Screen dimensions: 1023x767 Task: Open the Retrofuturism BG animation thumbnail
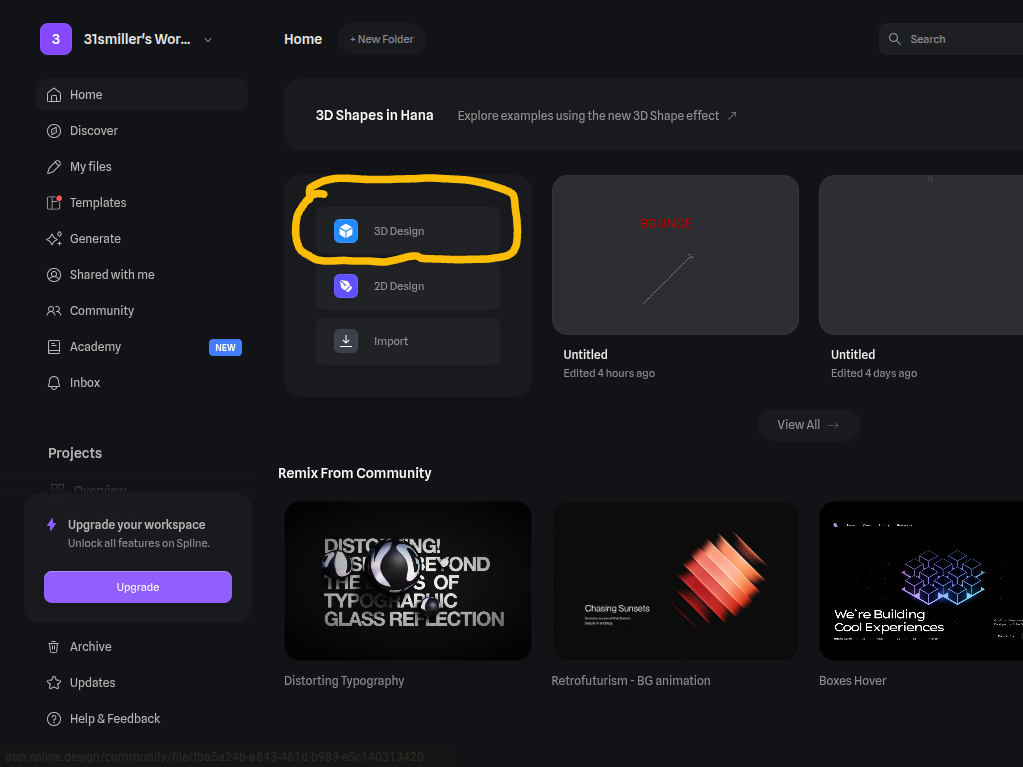(675, 580)
